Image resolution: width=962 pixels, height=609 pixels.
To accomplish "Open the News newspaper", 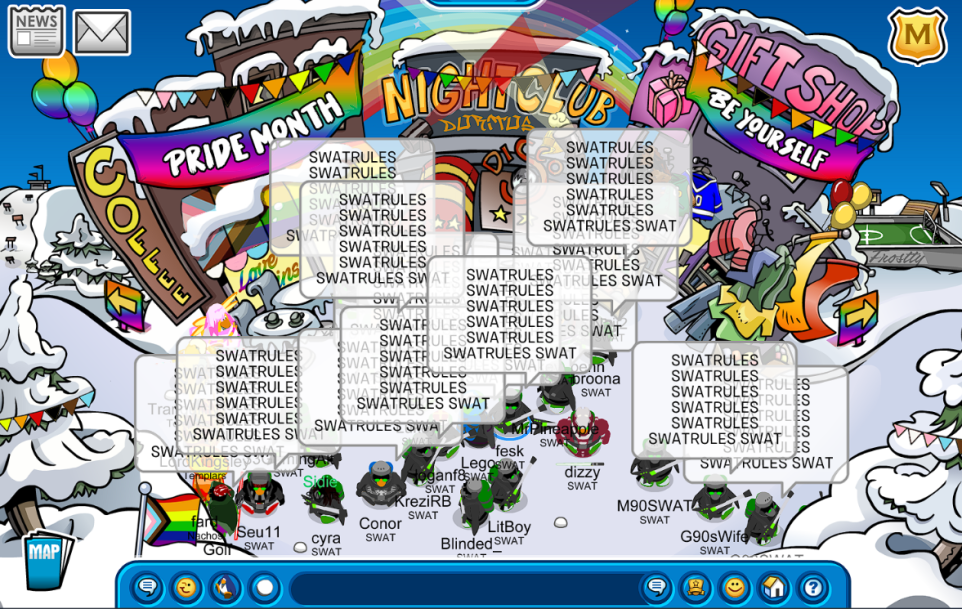I will pyautogui.click(x=36, y=31).
